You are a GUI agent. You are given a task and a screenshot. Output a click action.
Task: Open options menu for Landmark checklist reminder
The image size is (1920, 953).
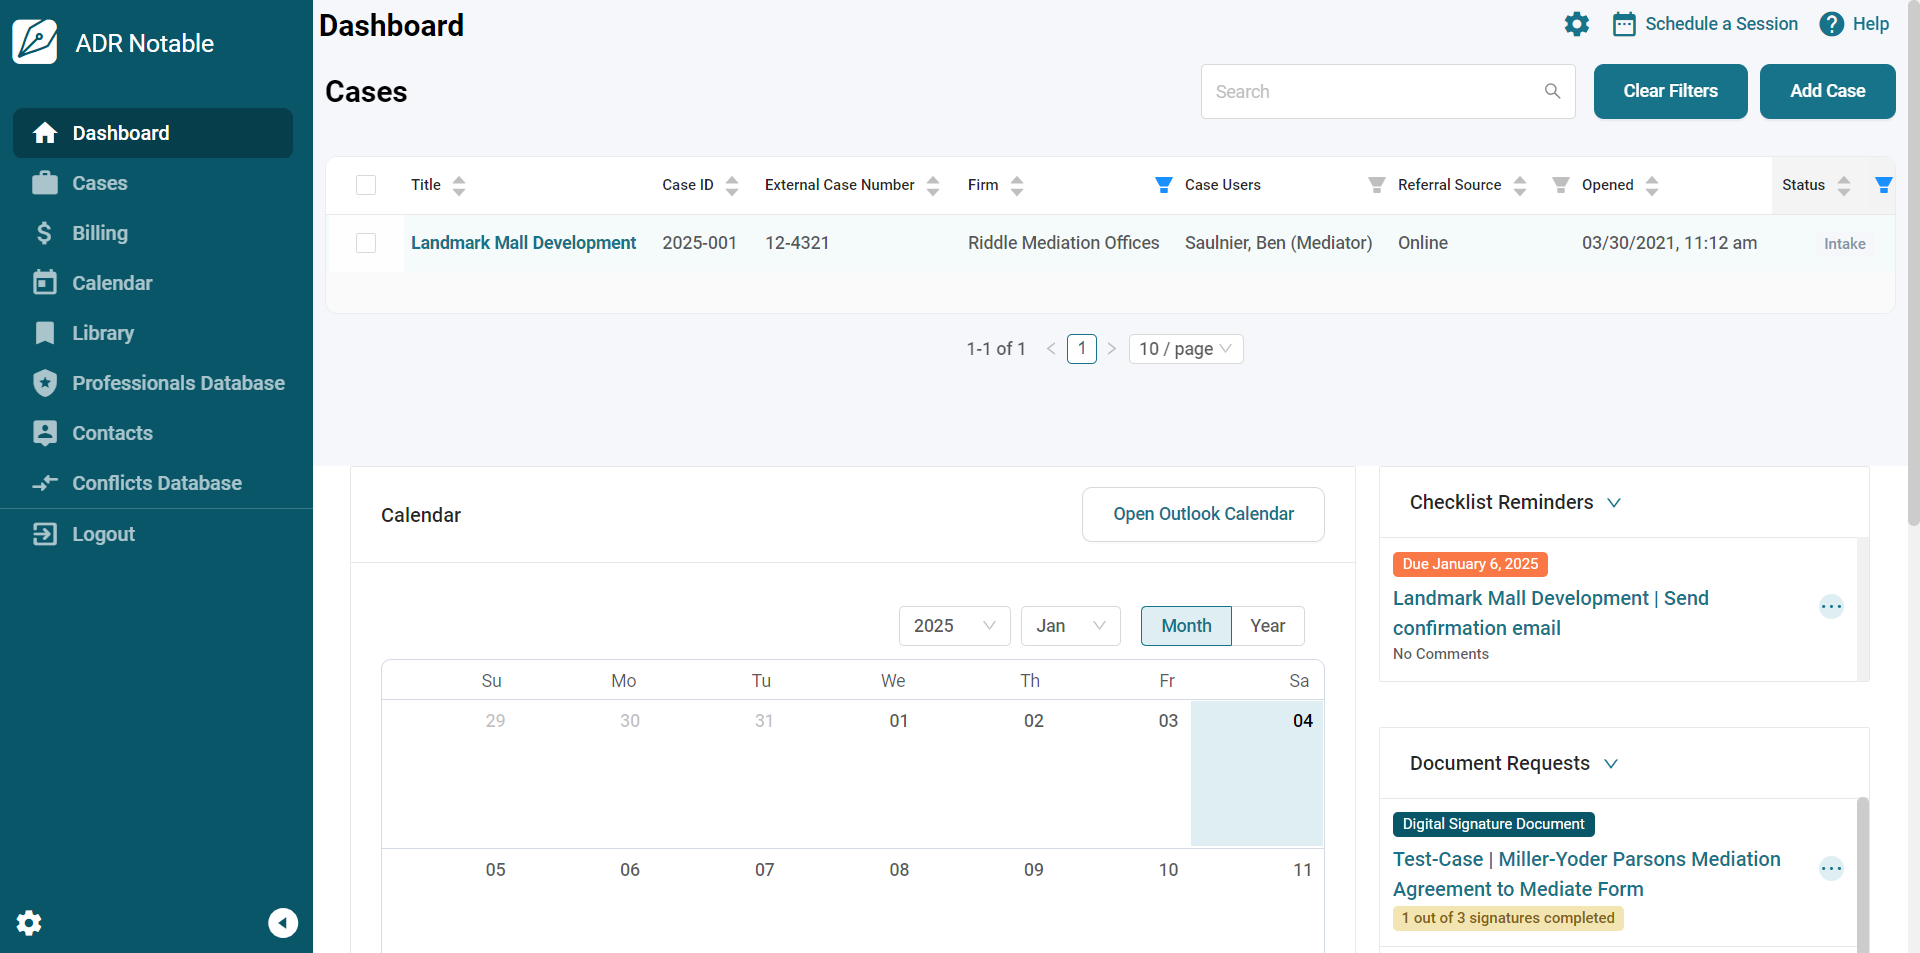pyautogui.click(x=1831, y=606)
